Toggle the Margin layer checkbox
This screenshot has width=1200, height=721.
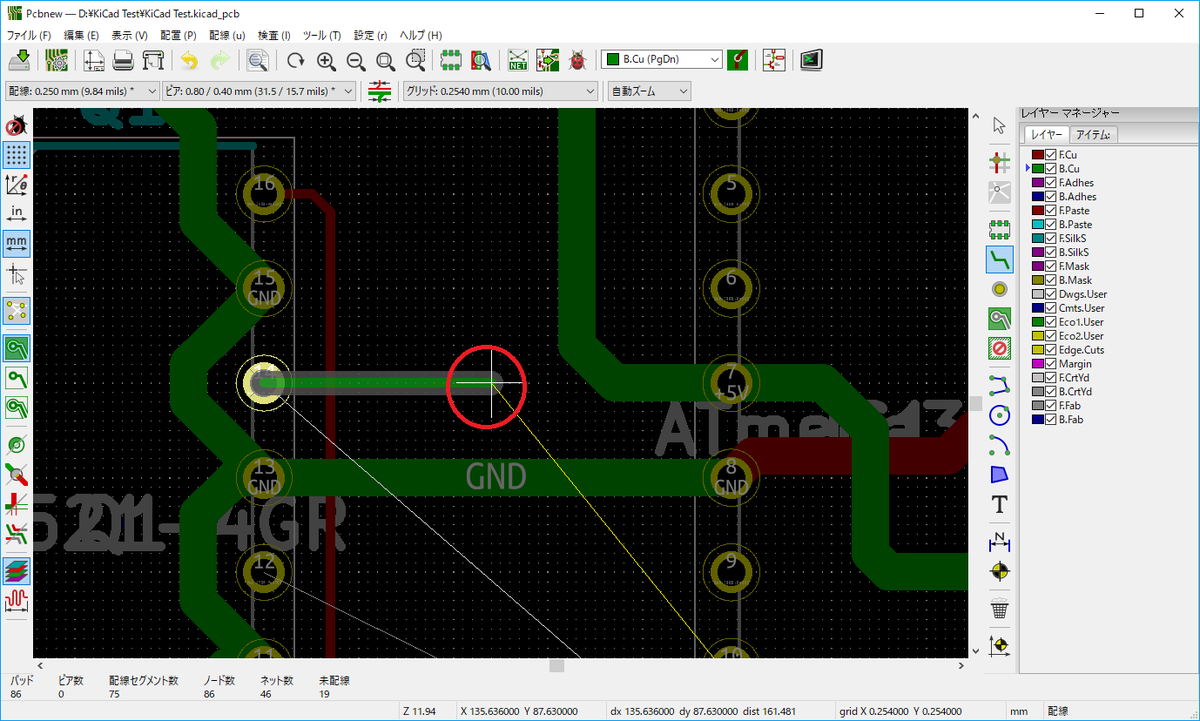(1051, 364)
